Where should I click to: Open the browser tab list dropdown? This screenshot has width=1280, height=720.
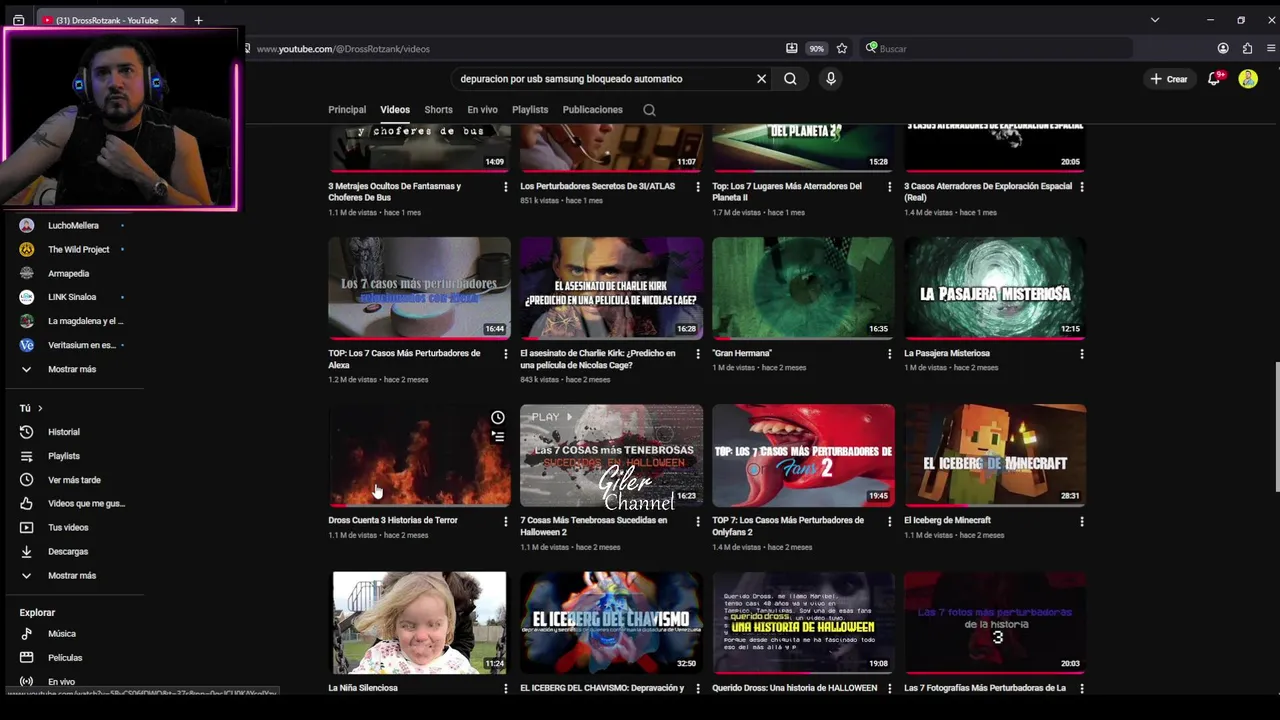(1155, 20)
